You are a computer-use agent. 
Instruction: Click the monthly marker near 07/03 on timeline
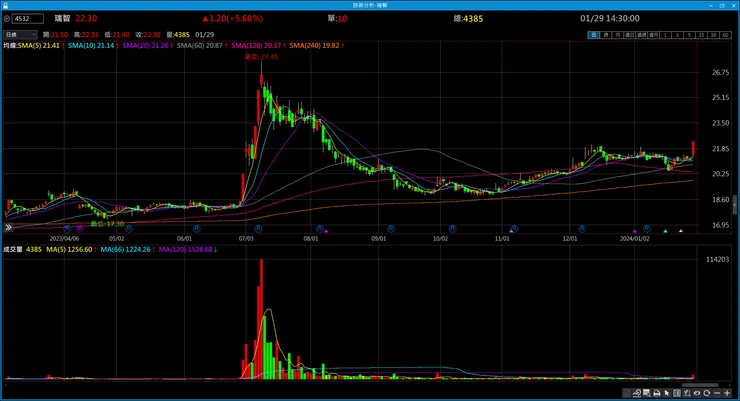point(258,229)
